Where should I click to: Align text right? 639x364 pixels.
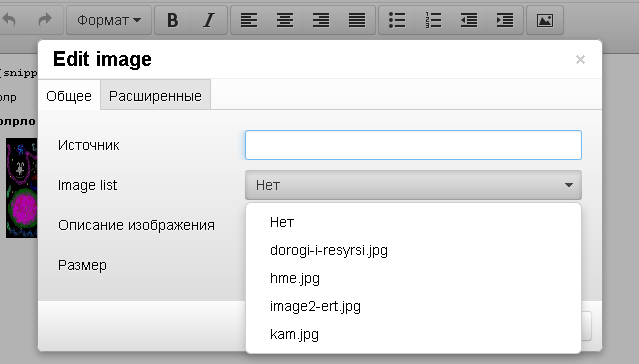pos(321,20)
